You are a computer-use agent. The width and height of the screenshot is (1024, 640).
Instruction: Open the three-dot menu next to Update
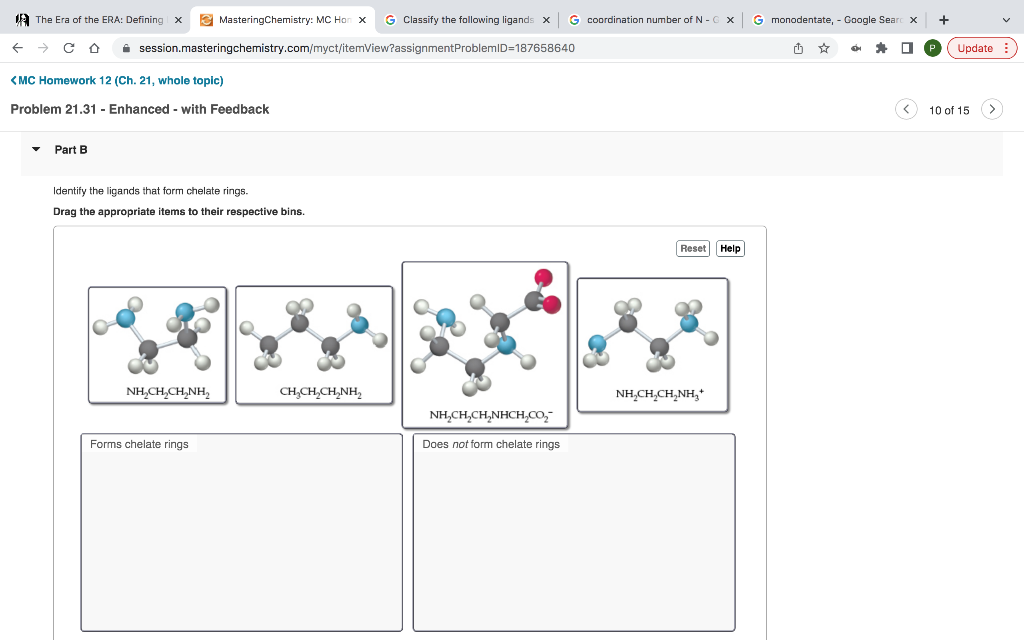click(x=1005, y=47)
